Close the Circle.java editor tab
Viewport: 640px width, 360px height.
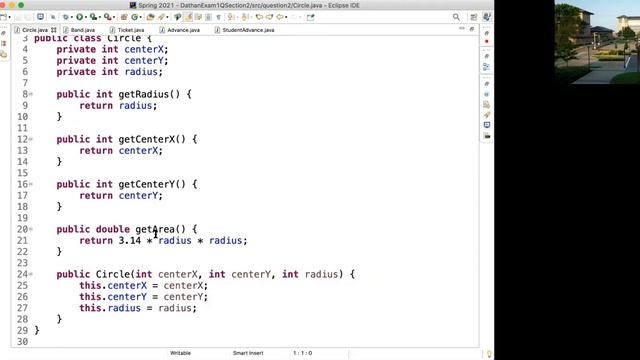54,30
